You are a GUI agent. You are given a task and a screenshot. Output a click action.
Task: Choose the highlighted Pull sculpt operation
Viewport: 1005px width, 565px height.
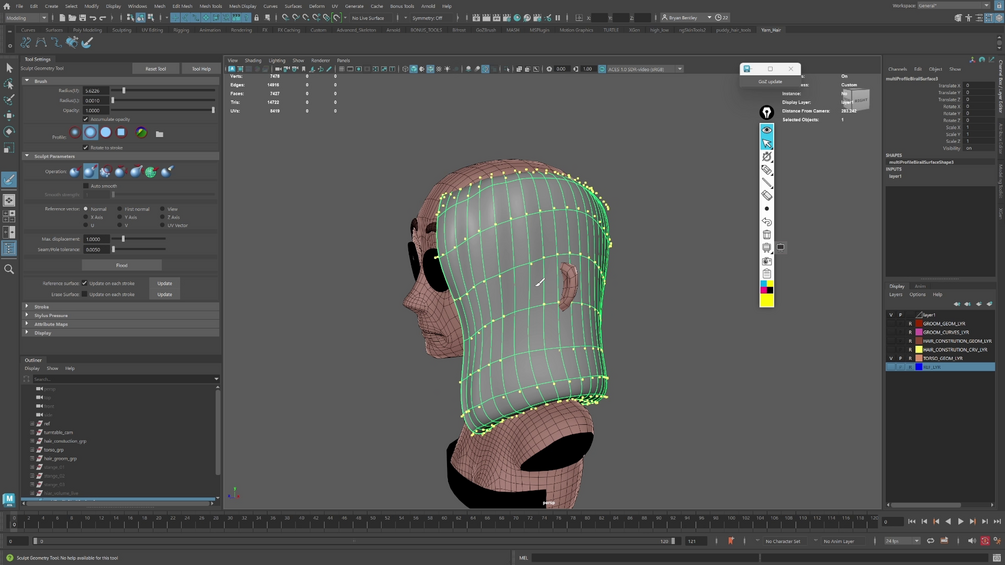click(x=90, y=172)
